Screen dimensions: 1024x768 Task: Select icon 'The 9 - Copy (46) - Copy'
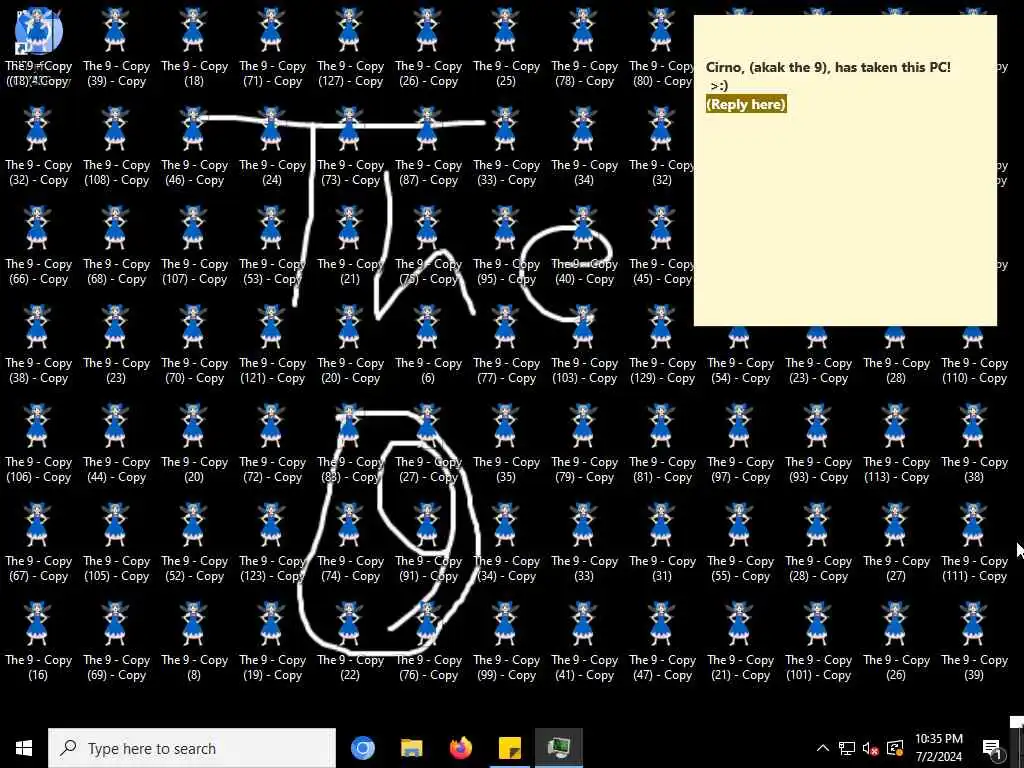194,147
